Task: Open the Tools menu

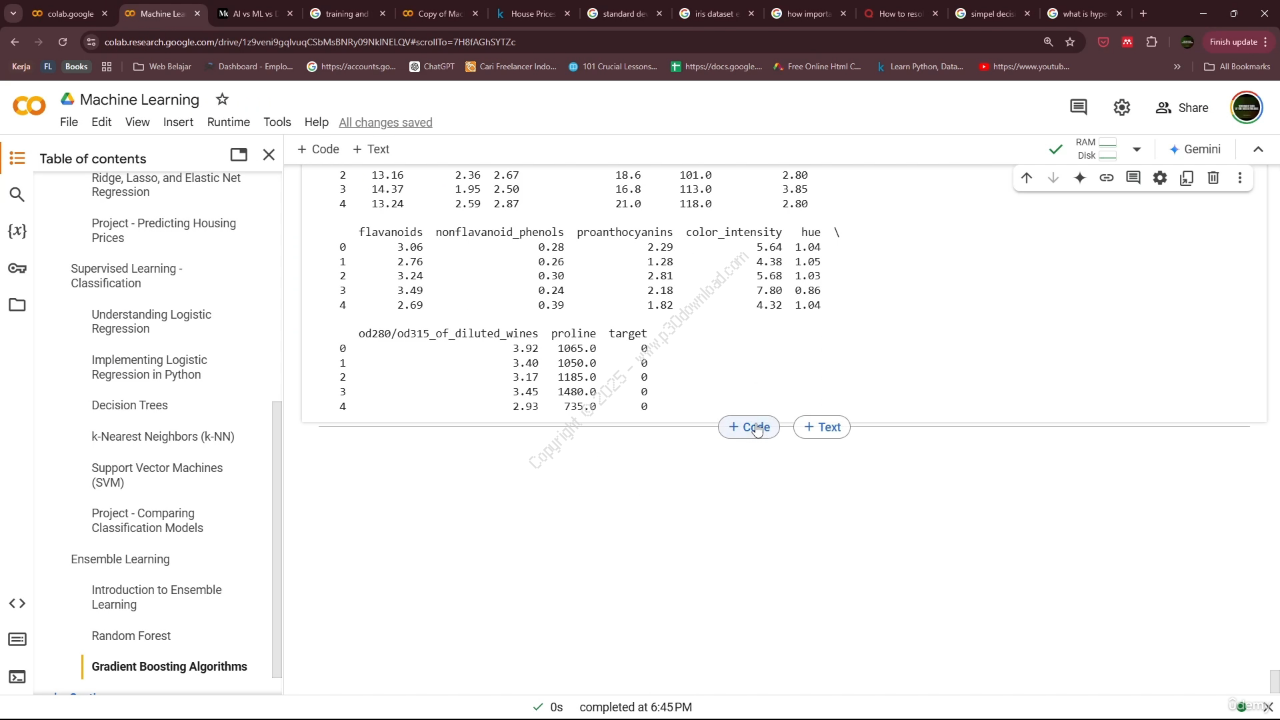Action: 277,122
